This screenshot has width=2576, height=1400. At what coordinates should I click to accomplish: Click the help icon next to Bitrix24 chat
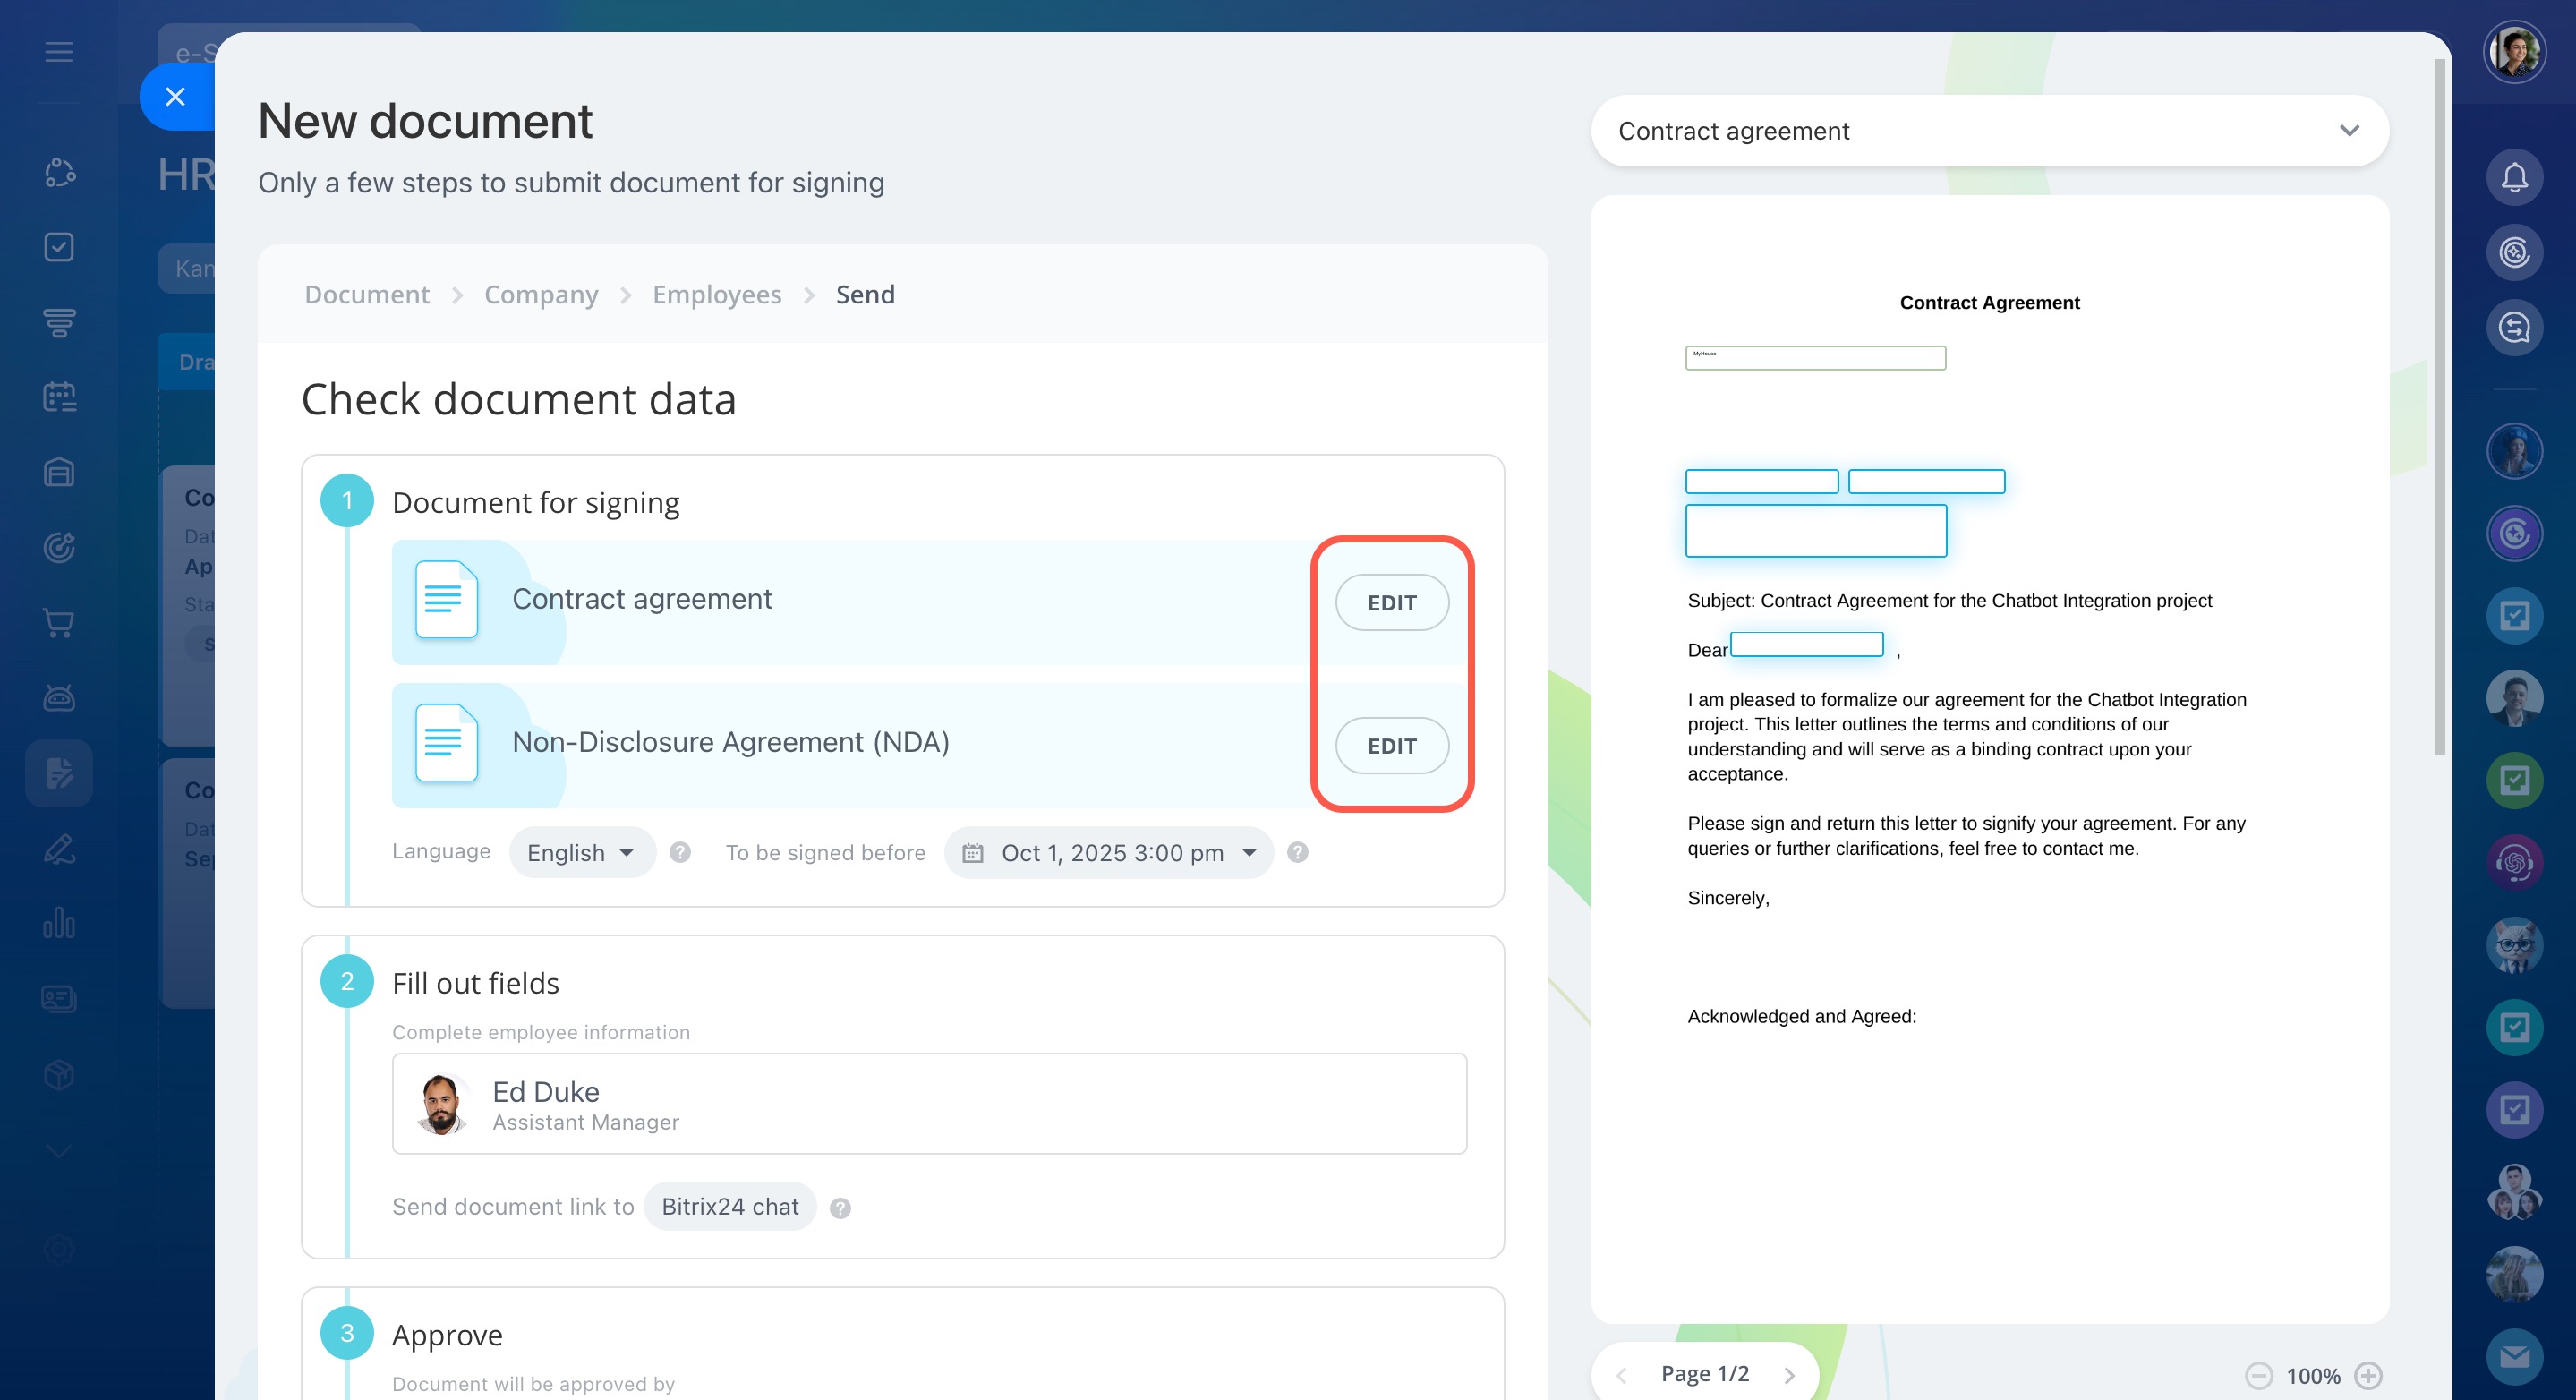(840, 1208)
